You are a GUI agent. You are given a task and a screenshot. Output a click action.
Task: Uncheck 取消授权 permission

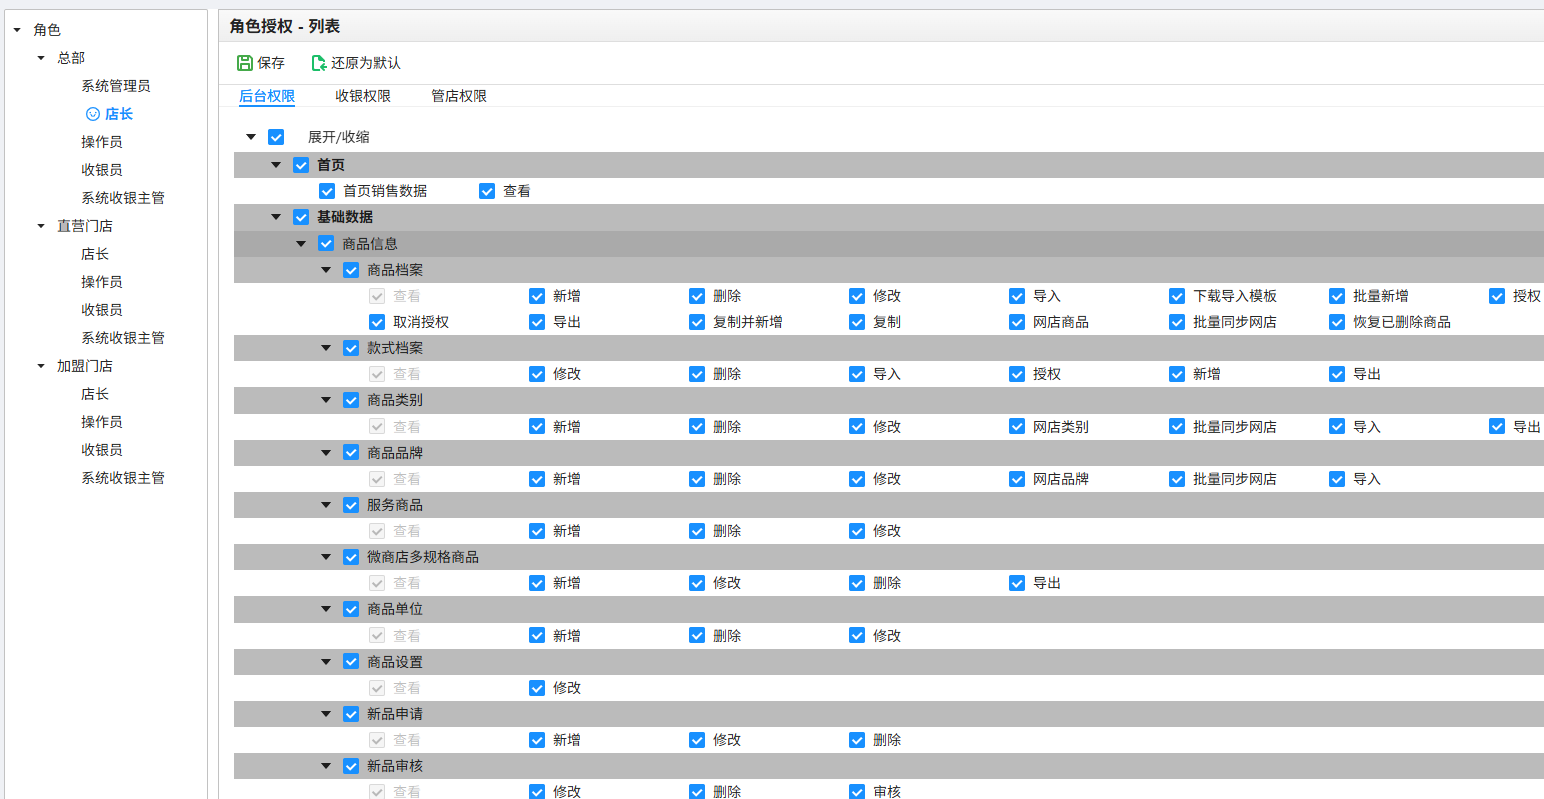pyautogui.click(x=377, y=322)
